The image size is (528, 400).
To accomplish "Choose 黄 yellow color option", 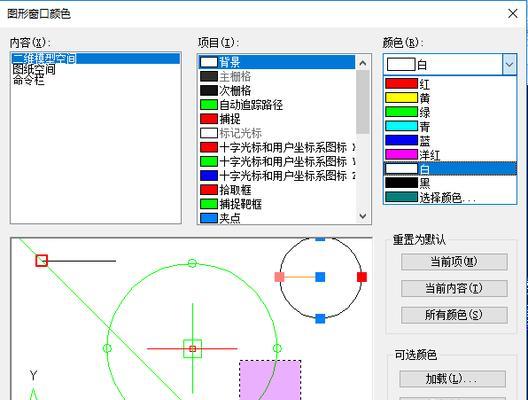I will pos(450,98).
